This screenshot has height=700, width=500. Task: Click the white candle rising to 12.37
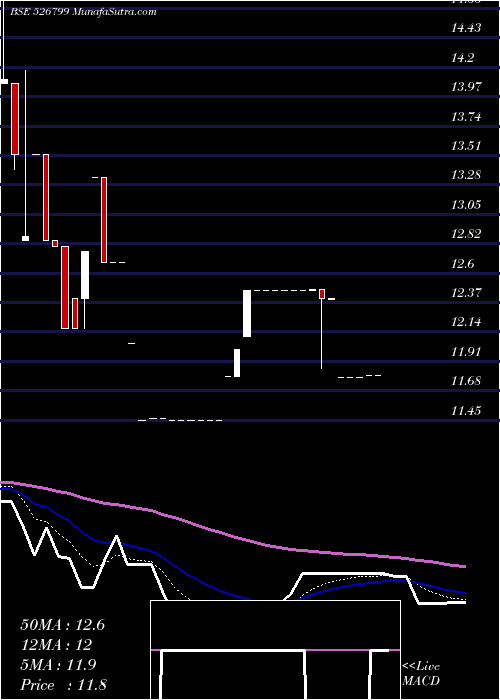[247, 313]
